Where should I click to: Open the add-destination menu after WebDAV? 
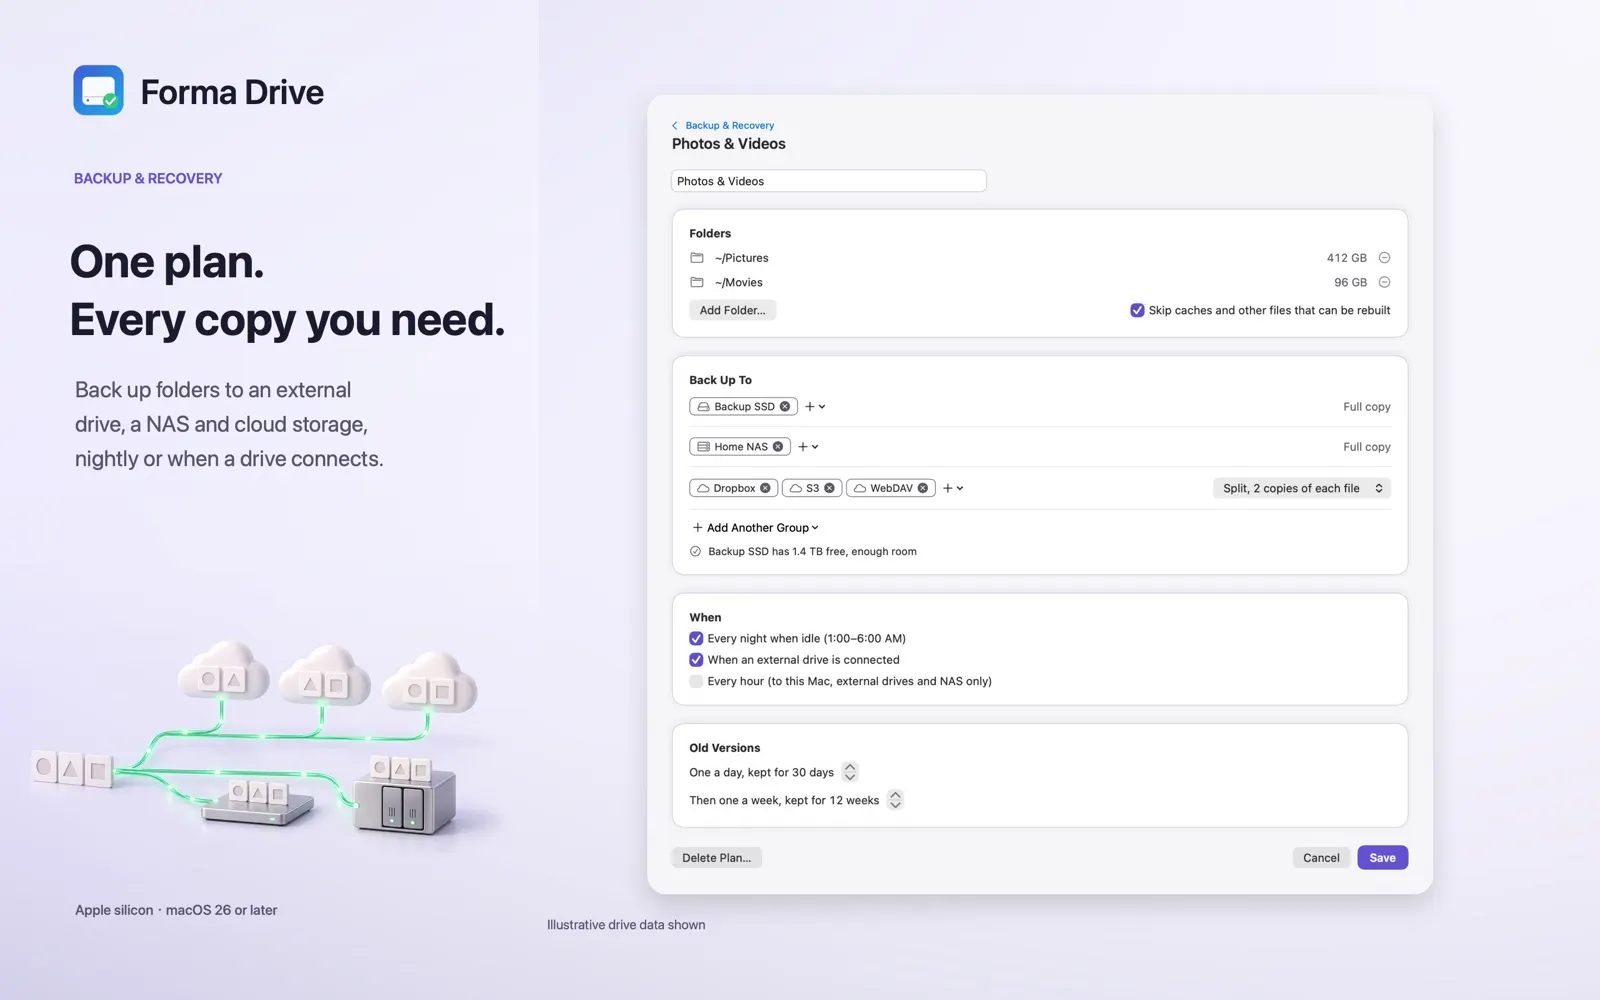953,488
